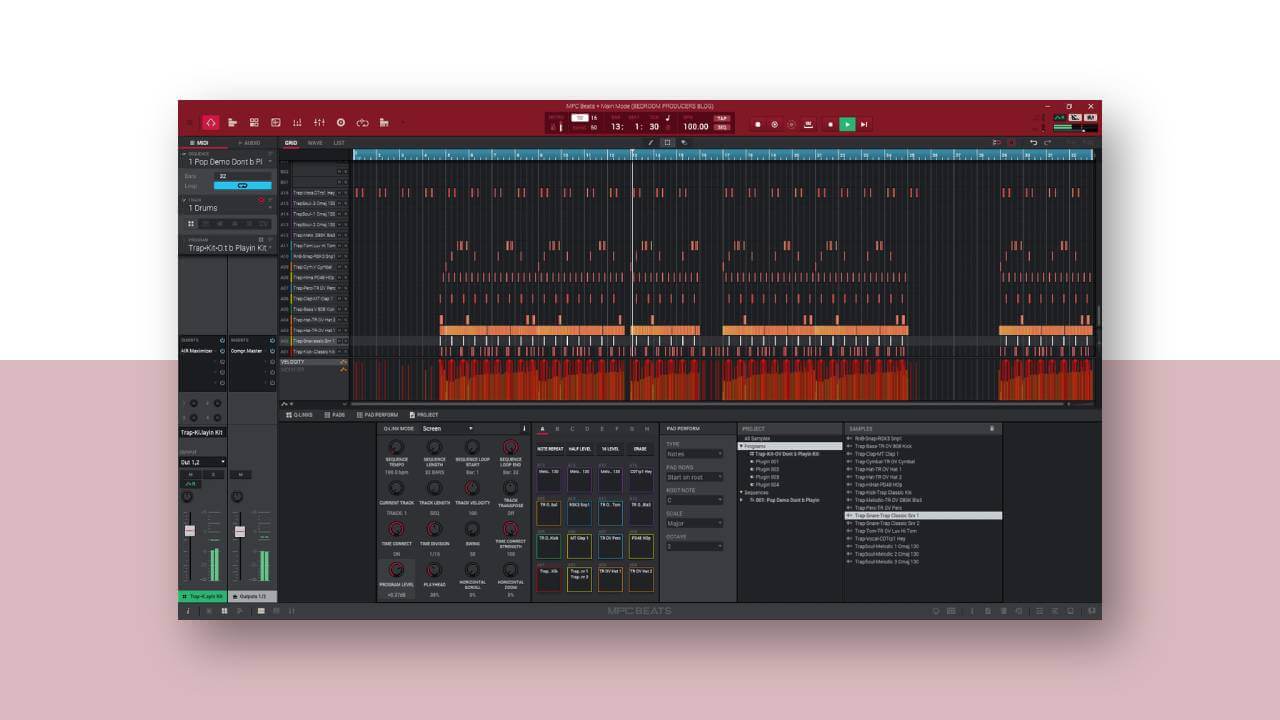Collapse the Sequences tree node
Screen dimensions: 1280x720
pos(741,492)
